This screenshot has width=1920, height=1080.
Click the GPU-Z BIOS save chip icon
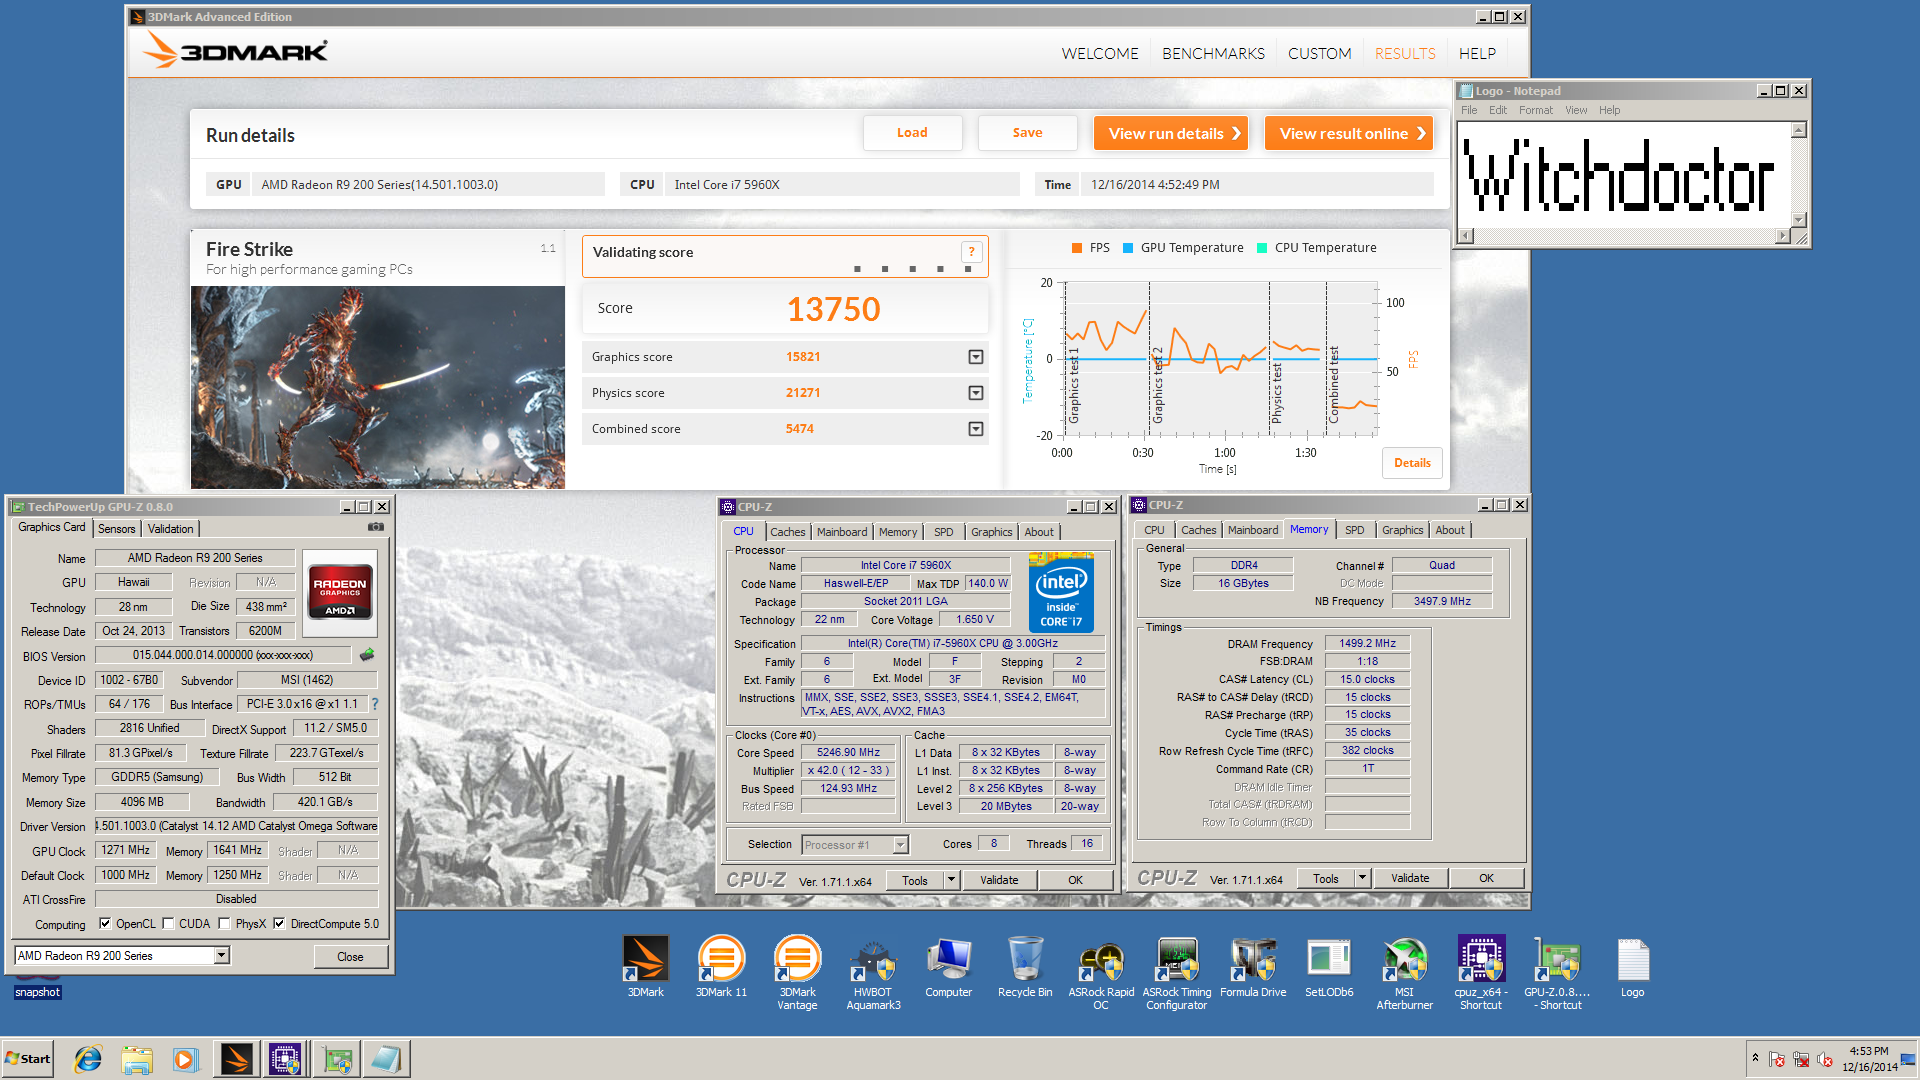click(367, 655)
